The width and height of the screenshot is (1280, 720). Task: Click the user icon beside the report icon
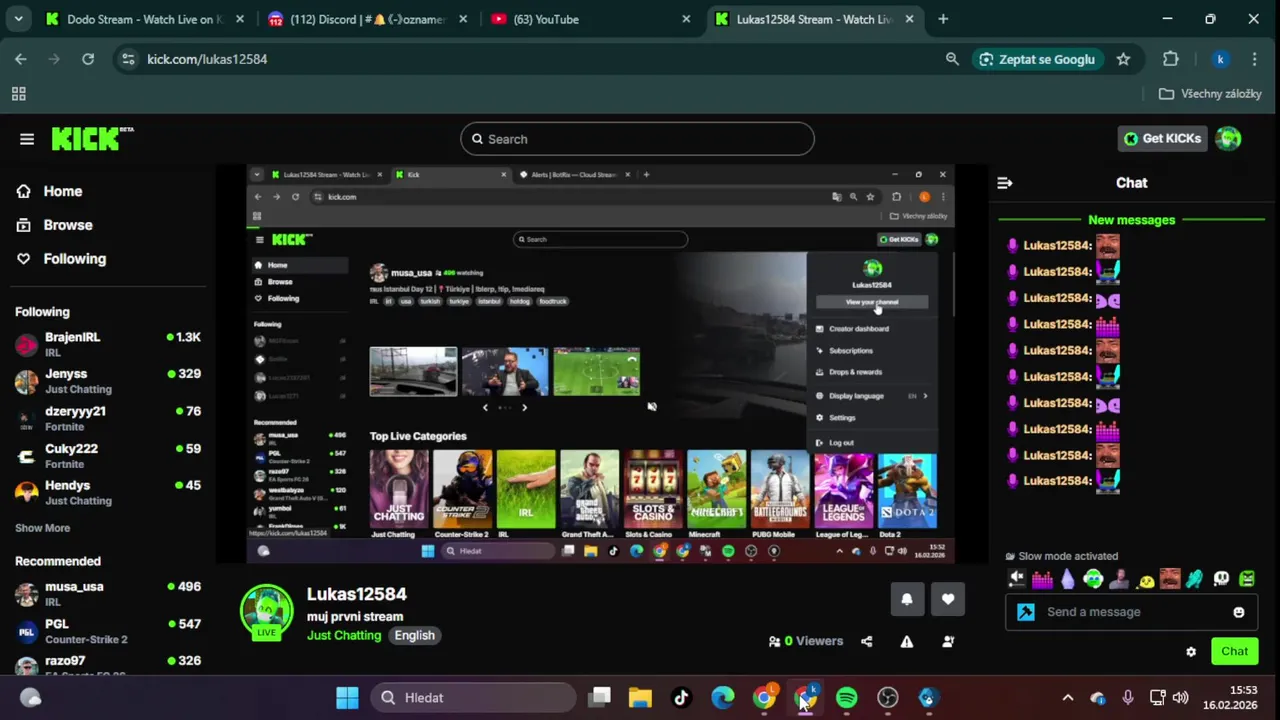pos(948,641)
